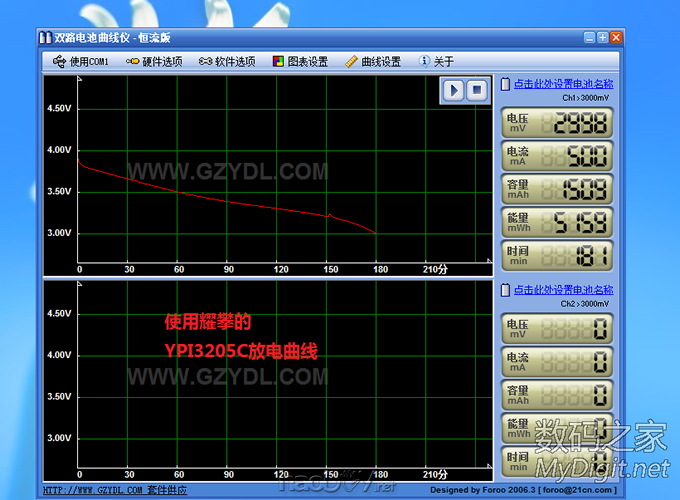Click the Ch1 能量 mWh energy display
The image size is (680, 500).
[x=557, y=222]
